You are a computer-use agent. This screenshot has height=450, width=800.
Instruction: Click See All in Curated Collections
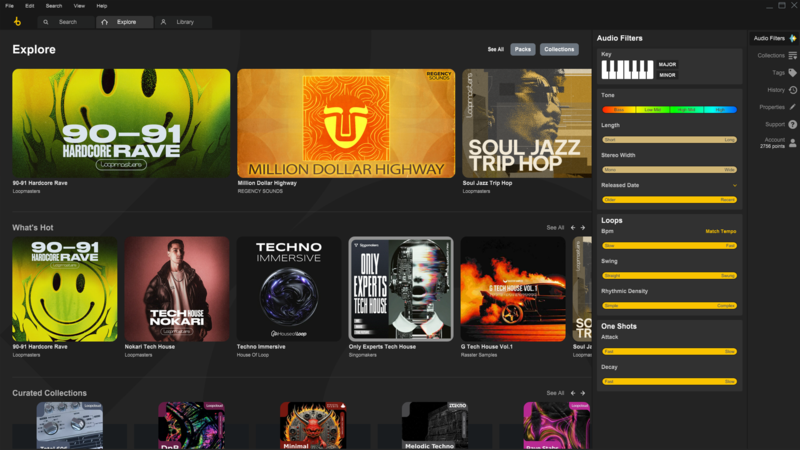click(x=555, y=393)
